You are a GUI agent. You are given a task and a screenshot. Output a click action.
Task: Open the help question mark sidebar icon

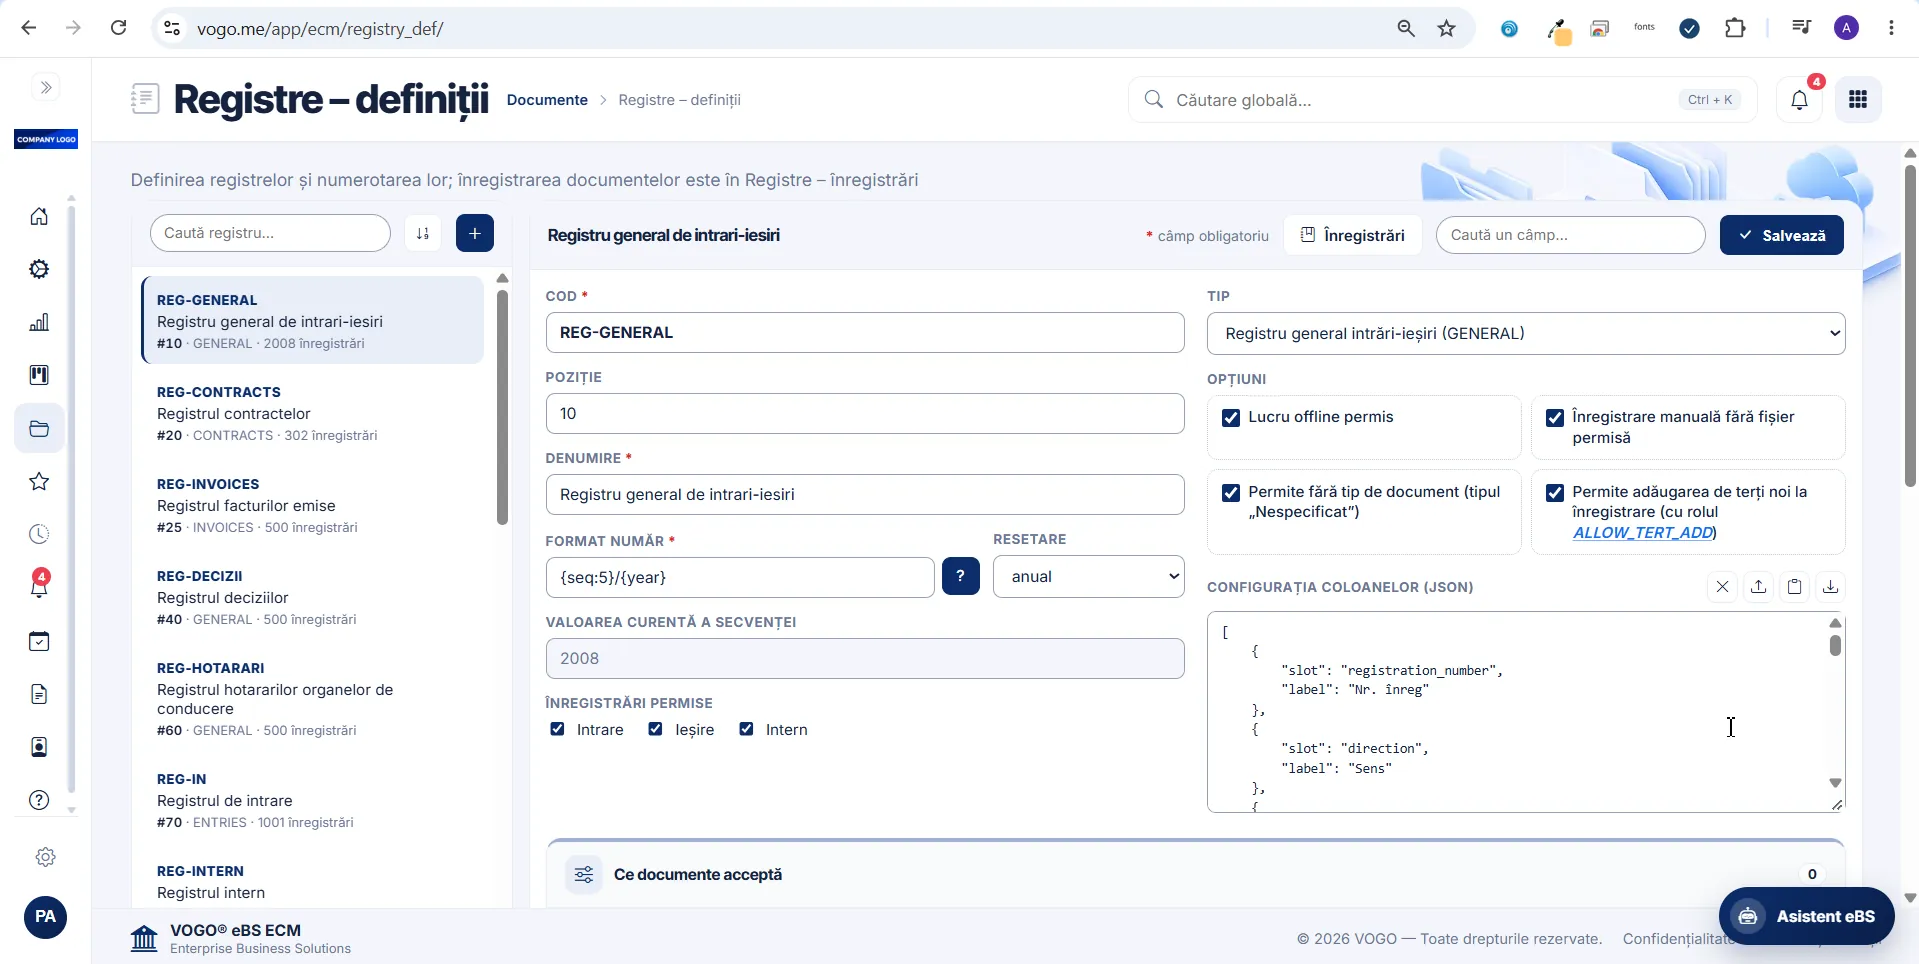(x=39, y=800)
